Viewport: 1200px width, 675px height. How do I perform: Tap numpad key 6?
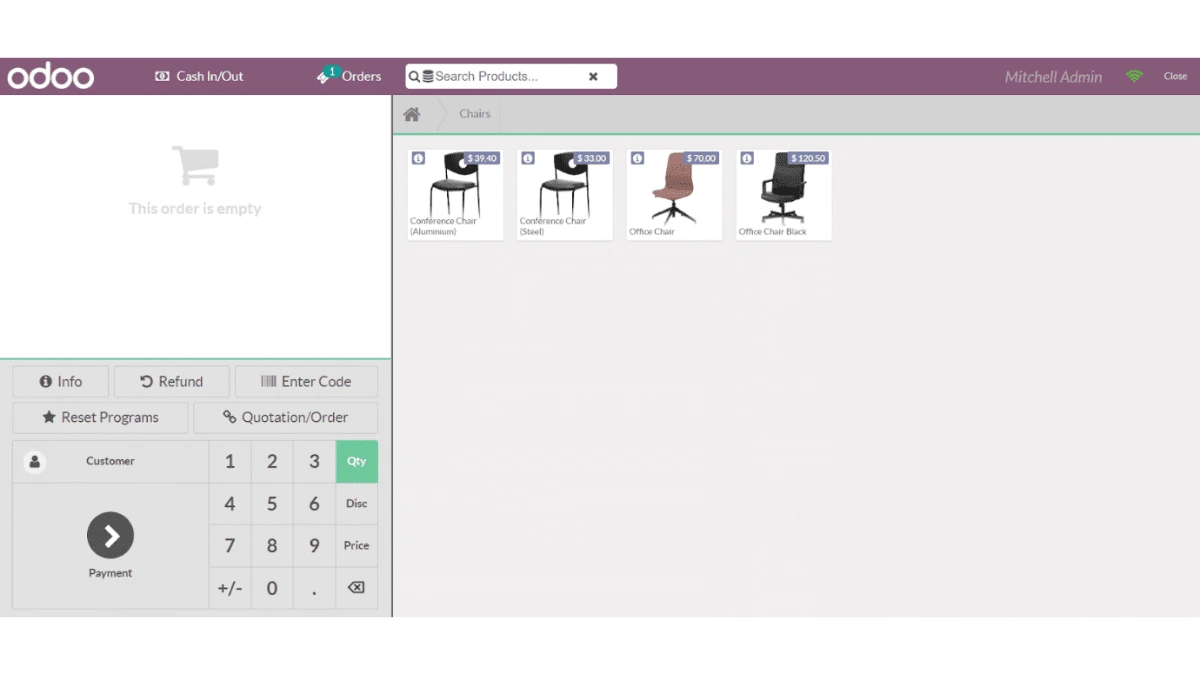coord(314,504)
